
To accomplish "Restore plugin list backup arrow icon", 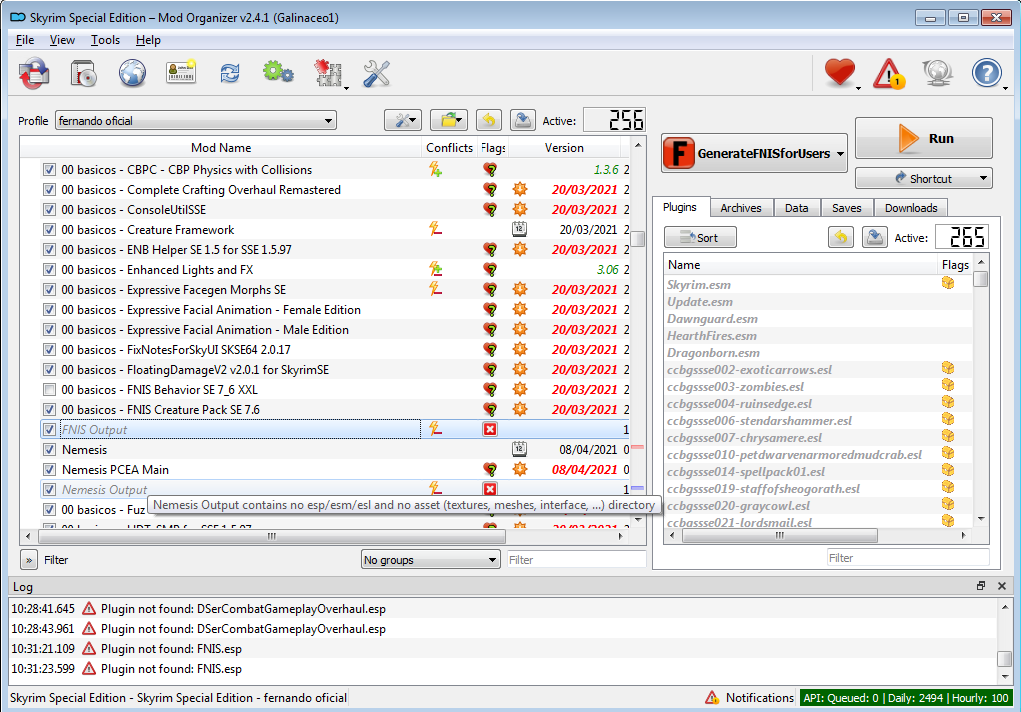I will pyautogui.click(x=841, y=237).
